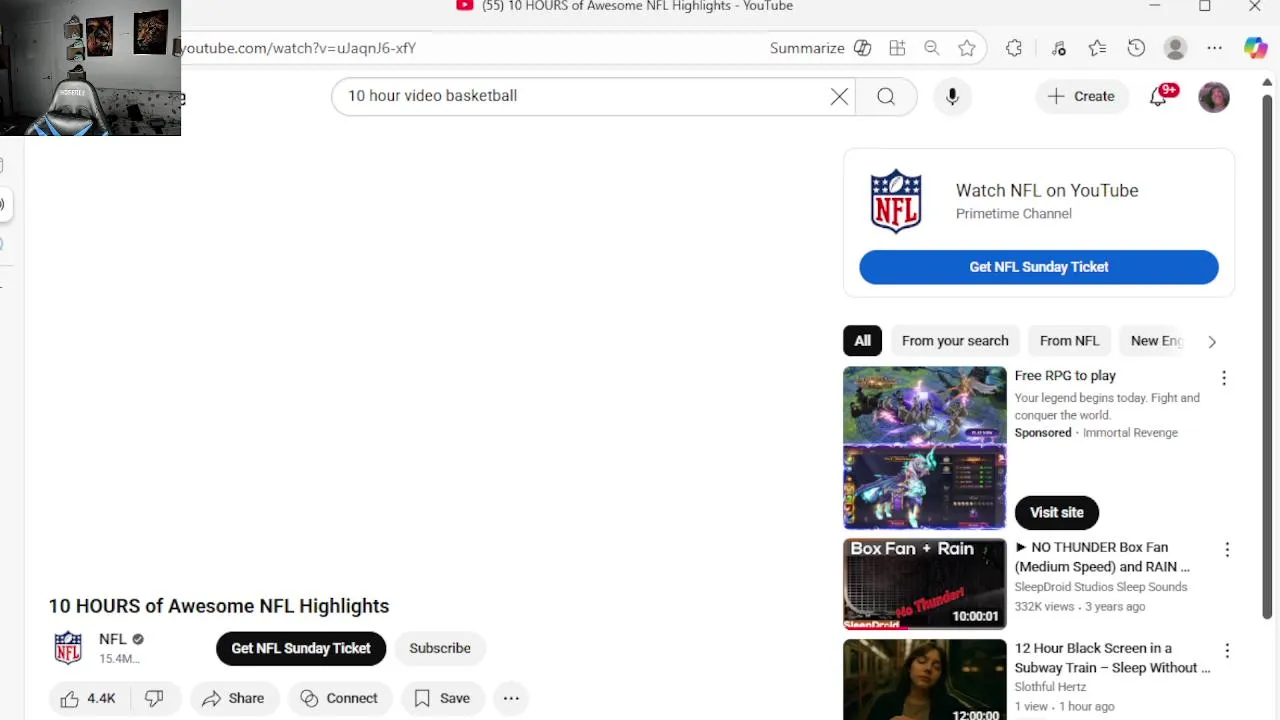Open Copilot icon in browser toolbar
This screenshot has height=720, width=1280.
[x=1255, y=48]
